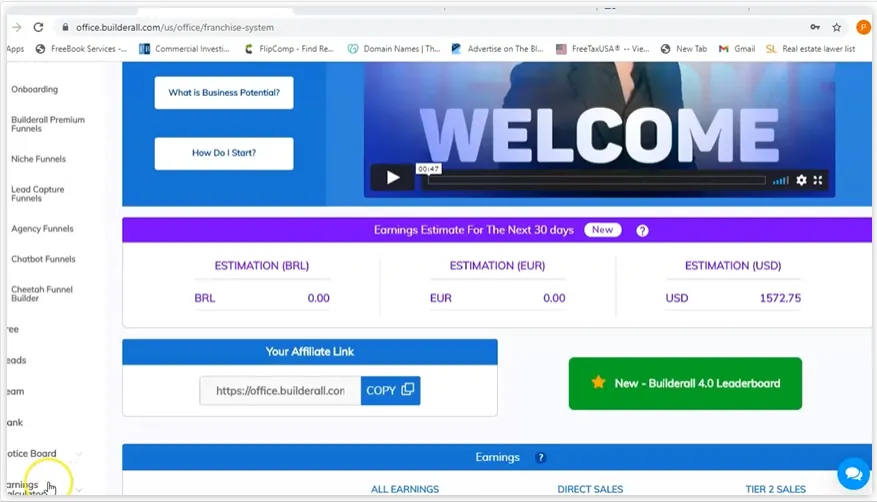Open FreeTaxUSA bookmark
Screen dimensions: 877x502
coord(602,49)
